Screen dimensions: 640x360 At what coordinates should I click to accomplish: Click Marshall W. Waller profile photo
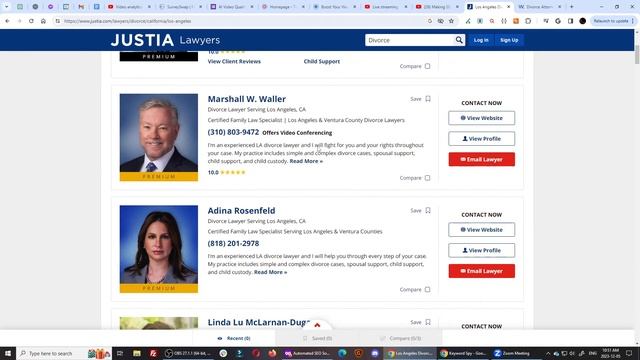[159, 133]
